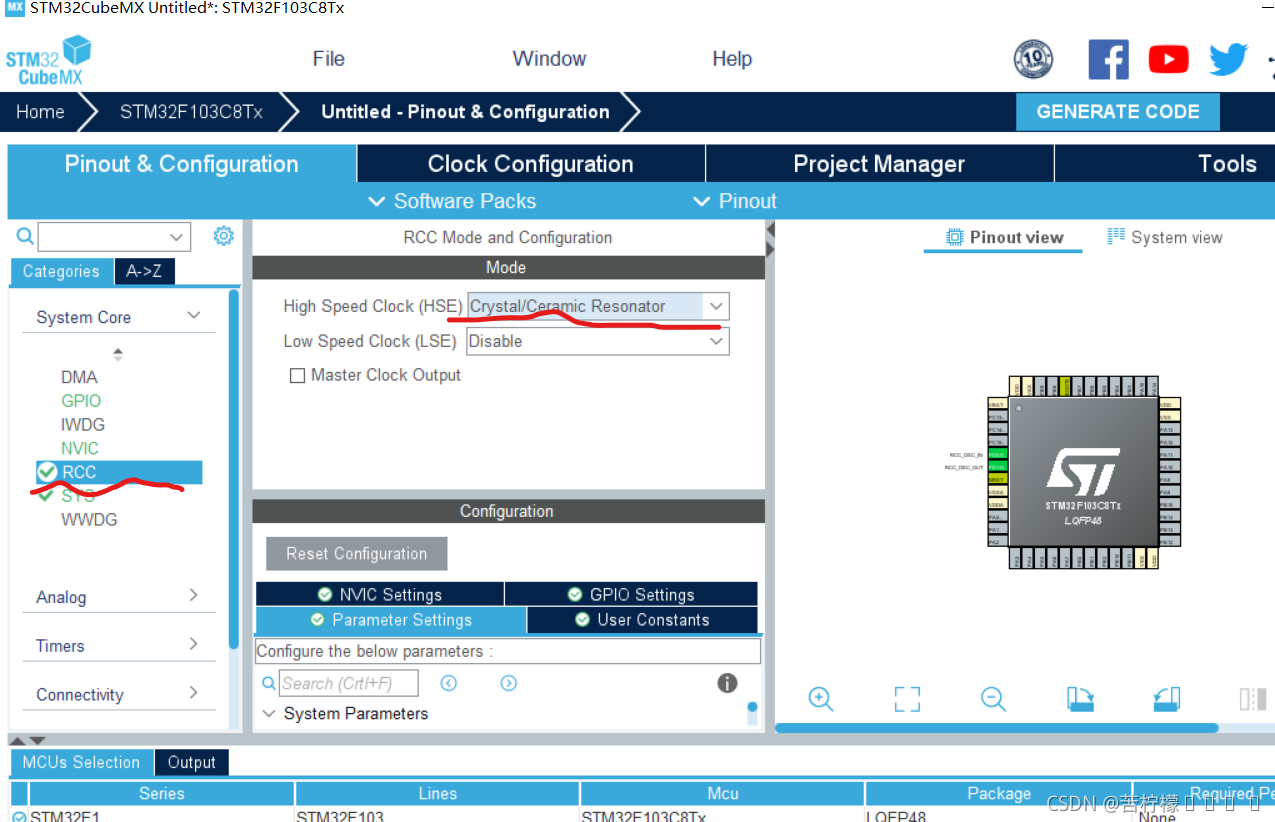Open the YouTube link icon
The width and height of the screenshot is (1275, 822).
coord(1168,60)
